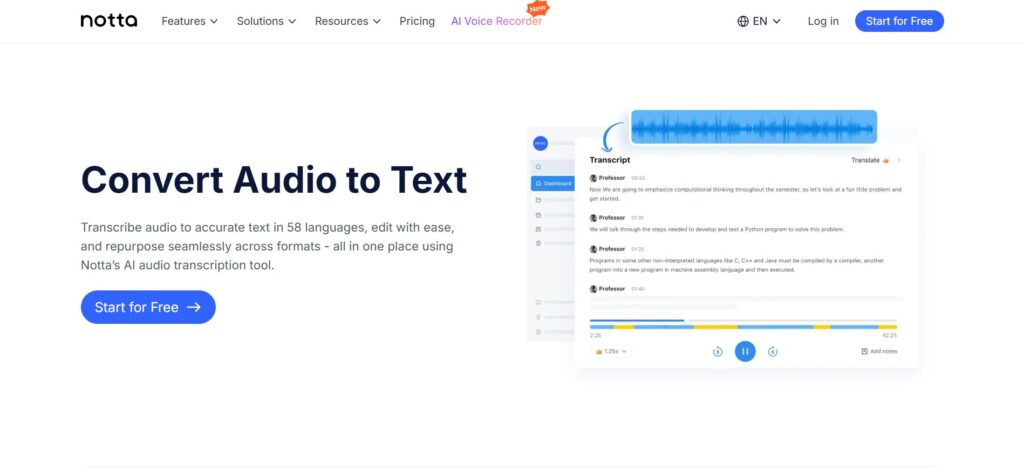Screen dimensions: 1024x468
Task: Click the folder icon below Dashboard
Action: (538, 200)
